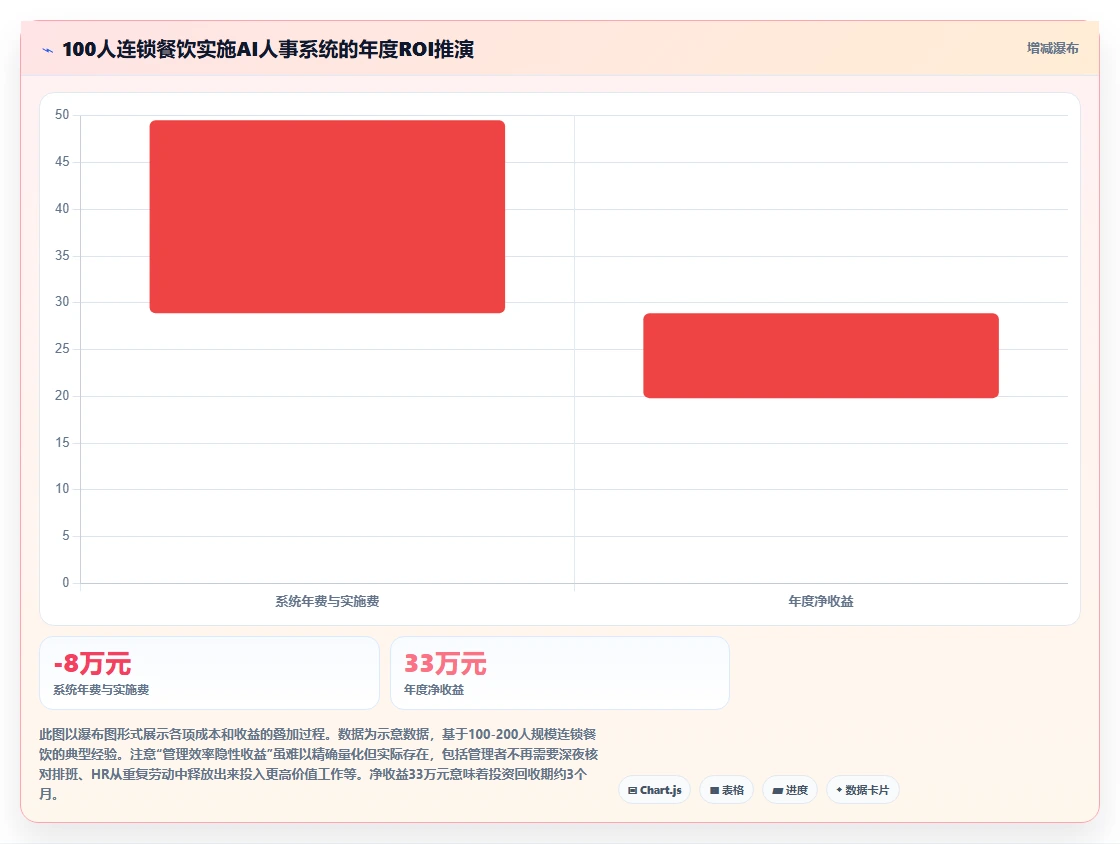Click y-axis value 10
The height and width of the screenshot is (844, 1120).
point(62,488)
